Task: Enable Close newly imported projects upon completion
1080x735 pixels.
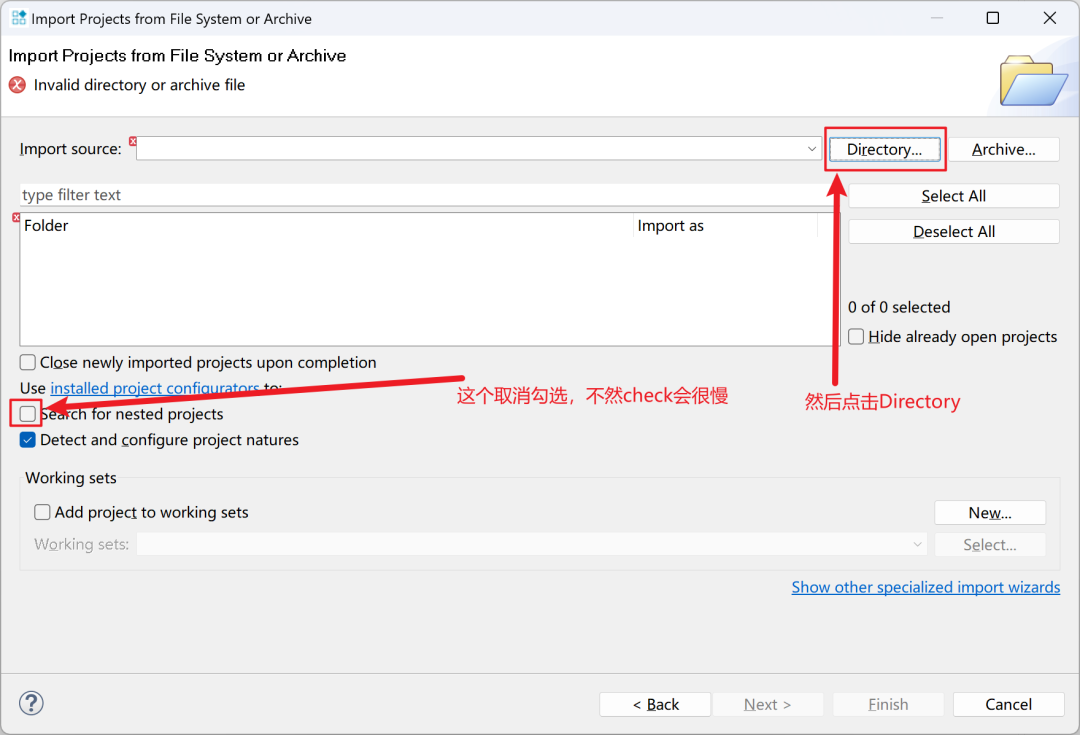Action: pyautogui.click(x=28, y=363)
